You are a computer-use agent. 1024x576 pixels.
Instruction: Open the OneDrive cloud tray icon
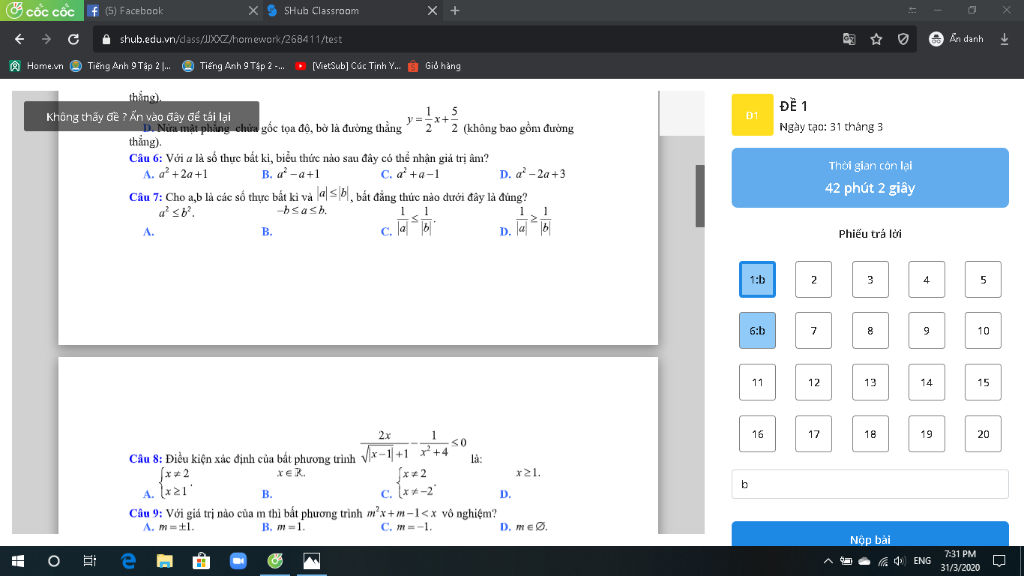(864, 561)
